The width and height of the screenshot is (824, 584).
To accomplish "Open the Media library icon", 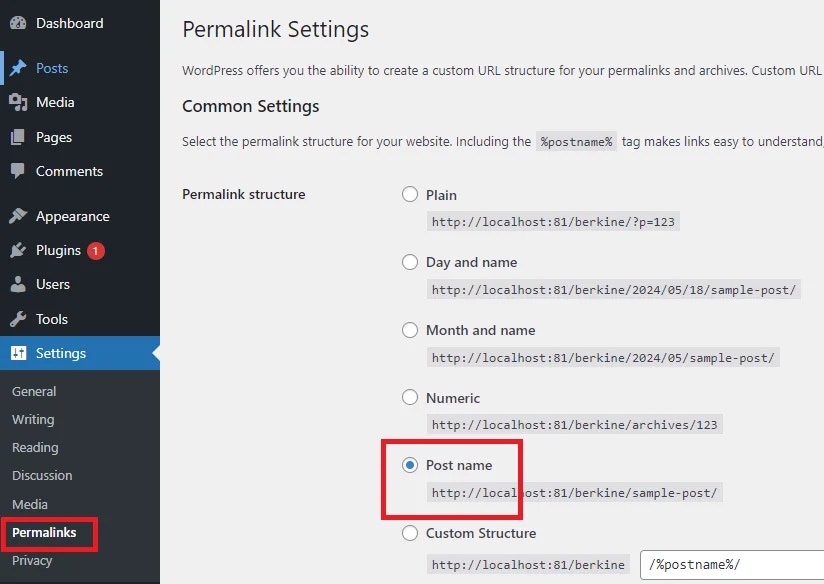I will (18, 102).
